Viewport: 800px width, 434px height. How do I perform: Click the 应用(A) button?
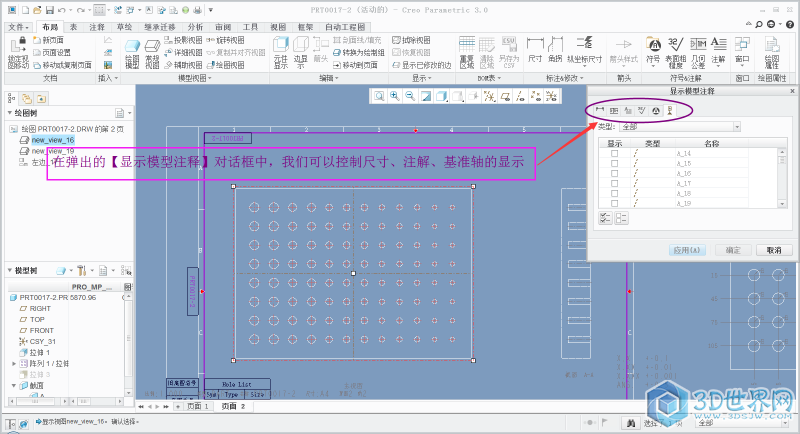688,250
